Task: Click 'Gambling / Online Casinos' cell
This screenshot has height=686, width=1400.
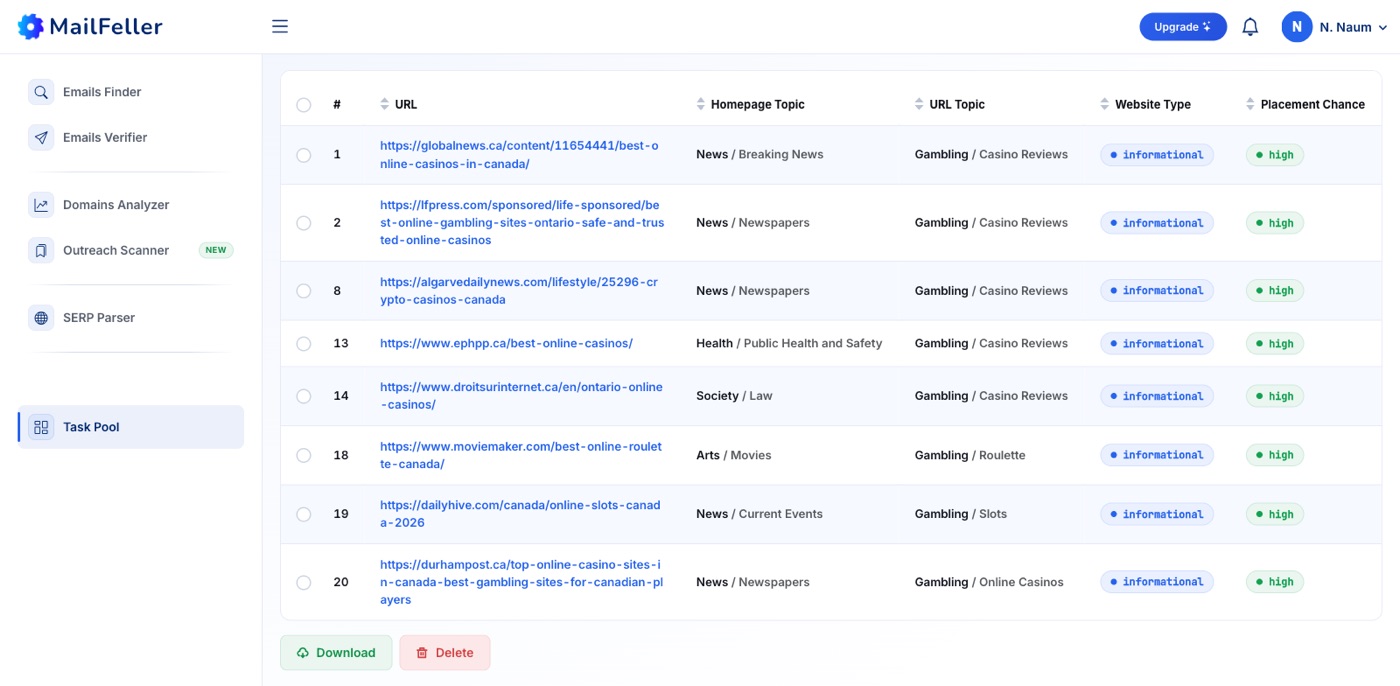Action: point(989,582)
